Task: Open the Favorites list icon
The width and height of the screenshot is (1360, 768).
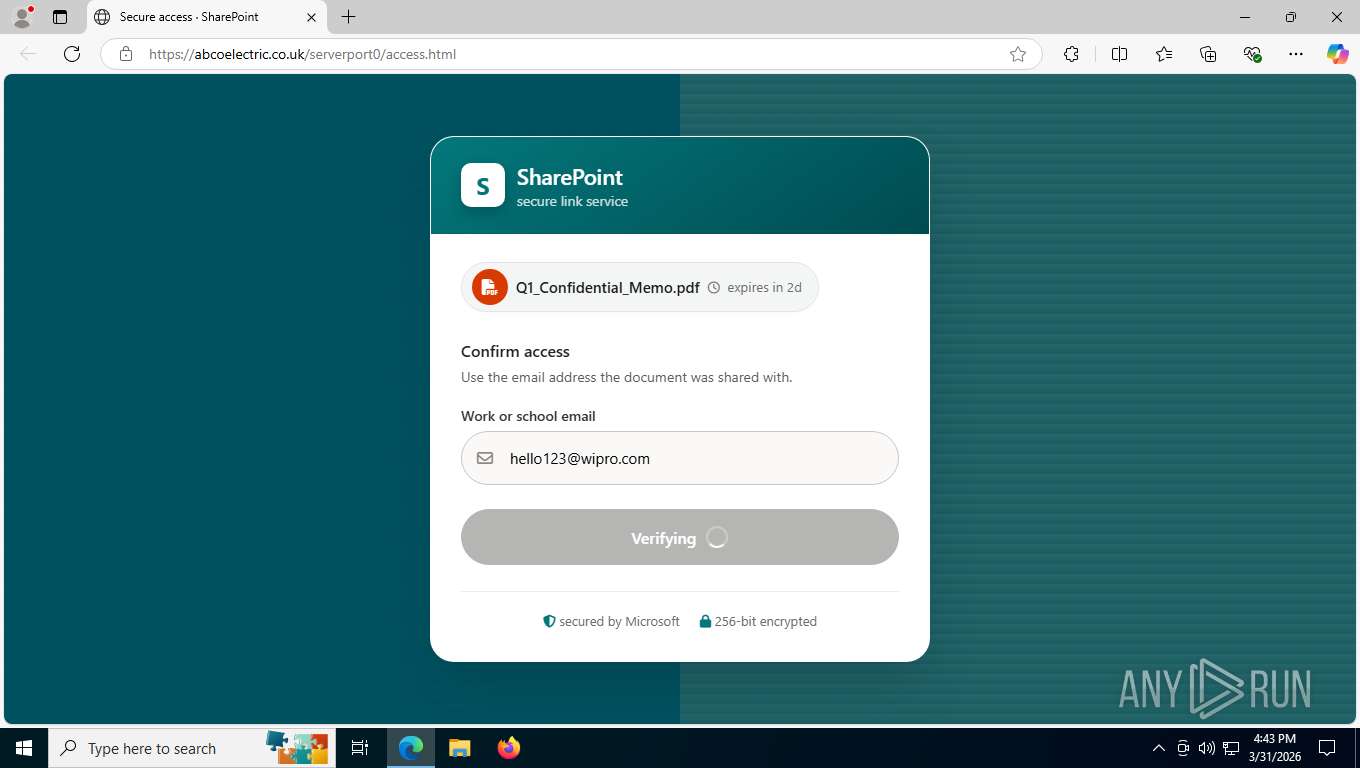Action: click(x=1164, y=54)
